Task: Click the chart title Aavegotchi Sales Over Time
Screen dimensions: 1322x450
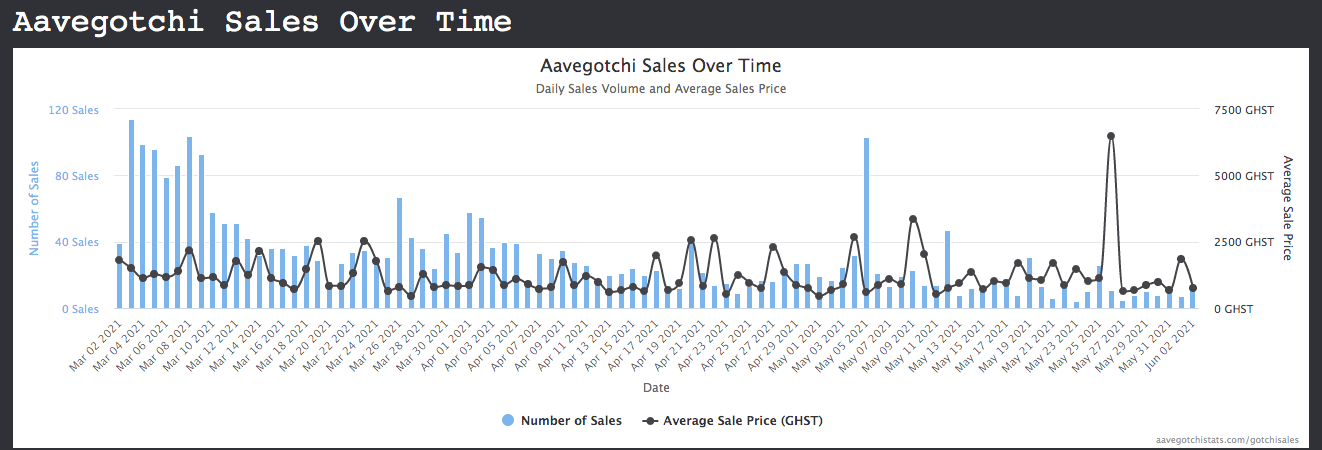Action: coord(661,66)
